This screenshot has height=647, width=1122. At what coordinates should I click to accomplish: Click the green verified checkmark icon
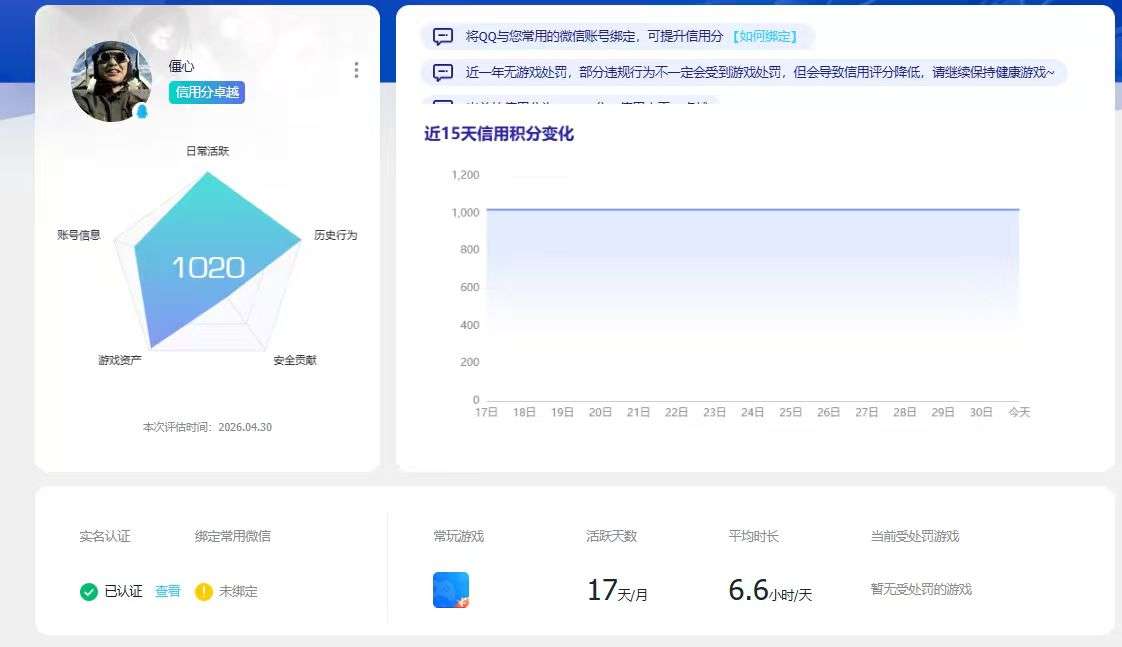pyautogui.click(x=89, y=592)
